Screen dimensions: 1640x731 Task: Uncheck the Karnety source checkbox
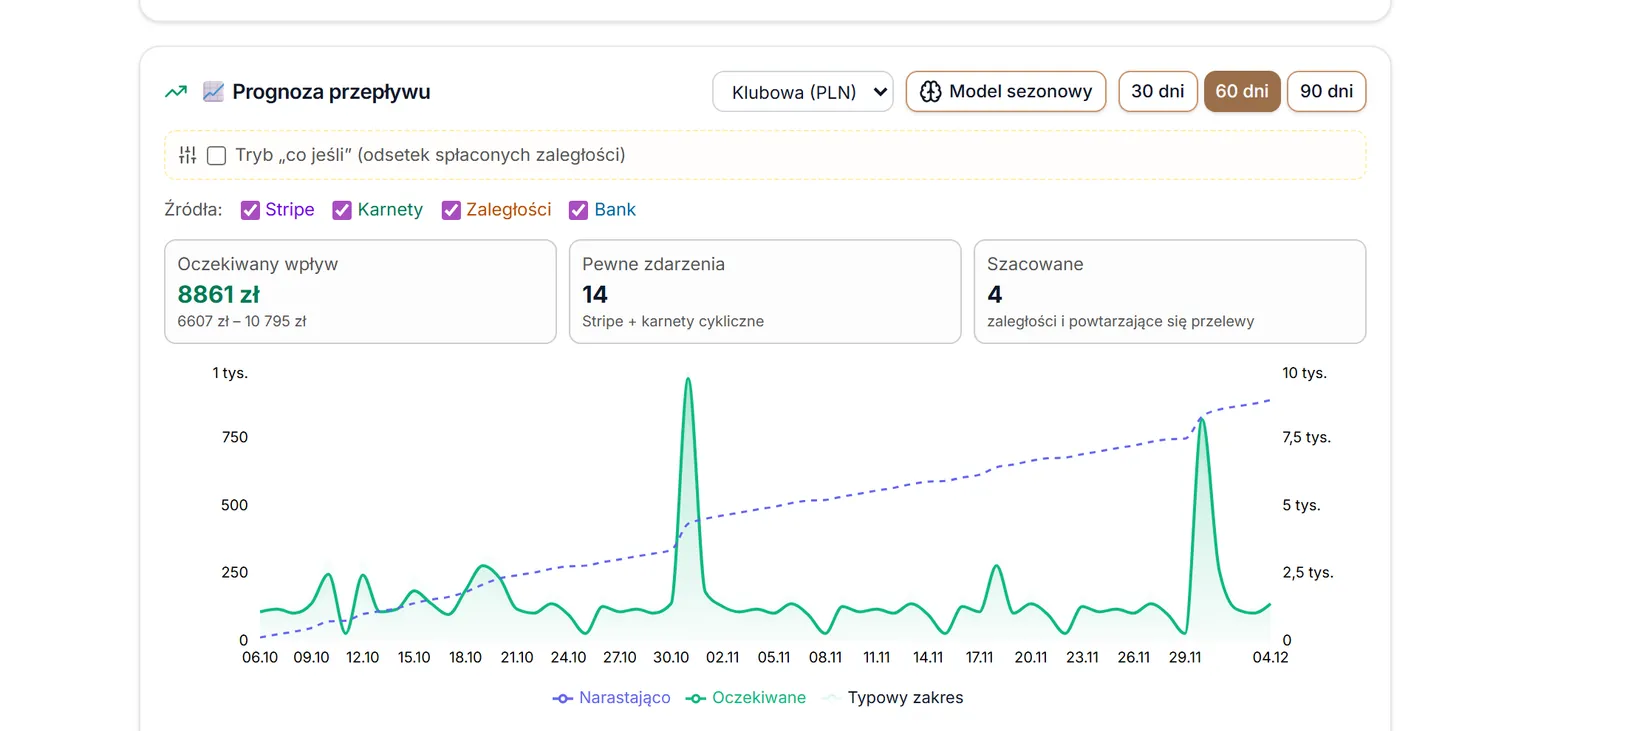(x=342, y=210)
